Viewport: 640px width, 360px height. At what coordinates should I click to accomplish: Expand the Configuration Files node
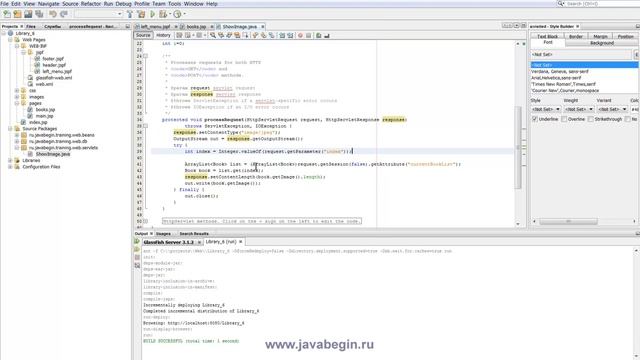coord(10,167)
